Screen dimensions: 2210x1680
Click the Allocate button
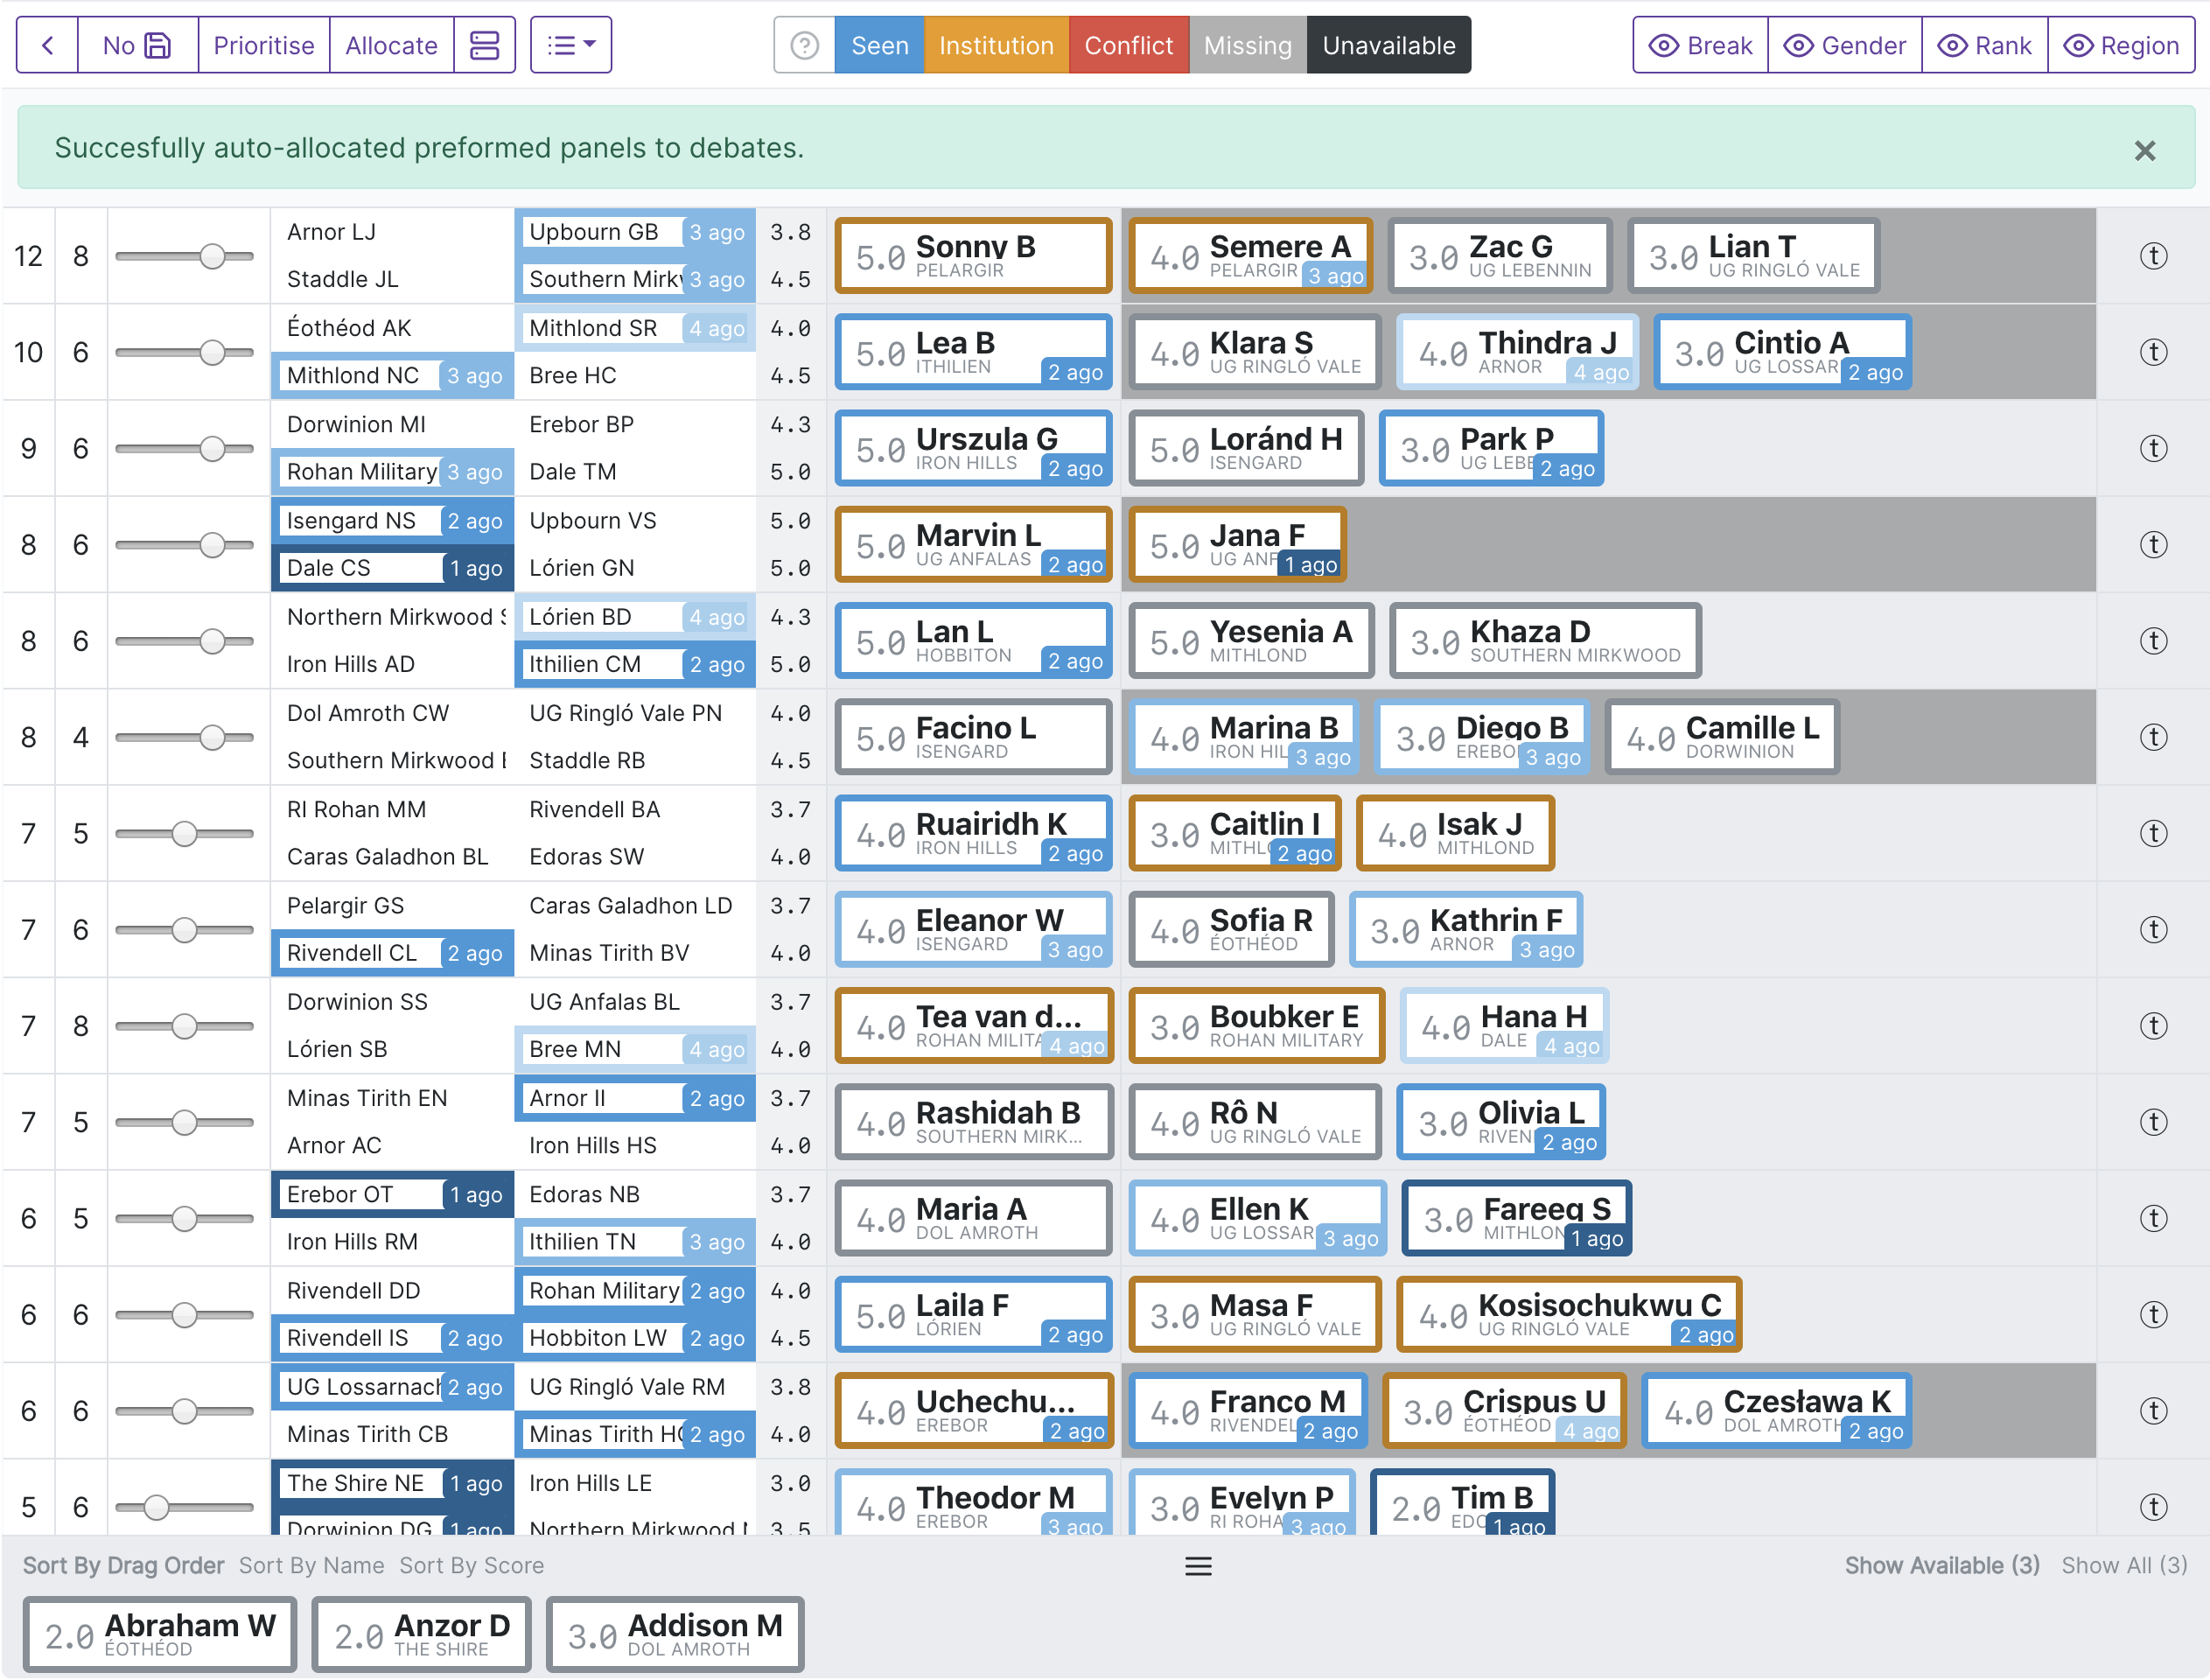391,45
